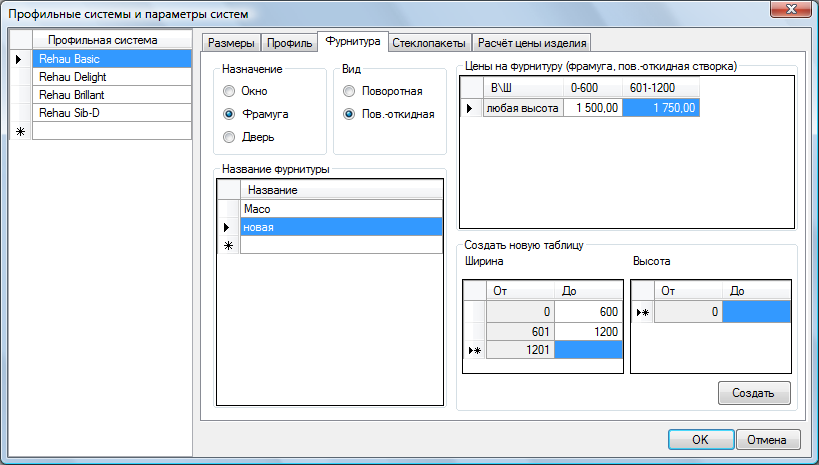Open the Профиль tab
Viewport: 819px width, 465px height.
(x=289, y=43)
